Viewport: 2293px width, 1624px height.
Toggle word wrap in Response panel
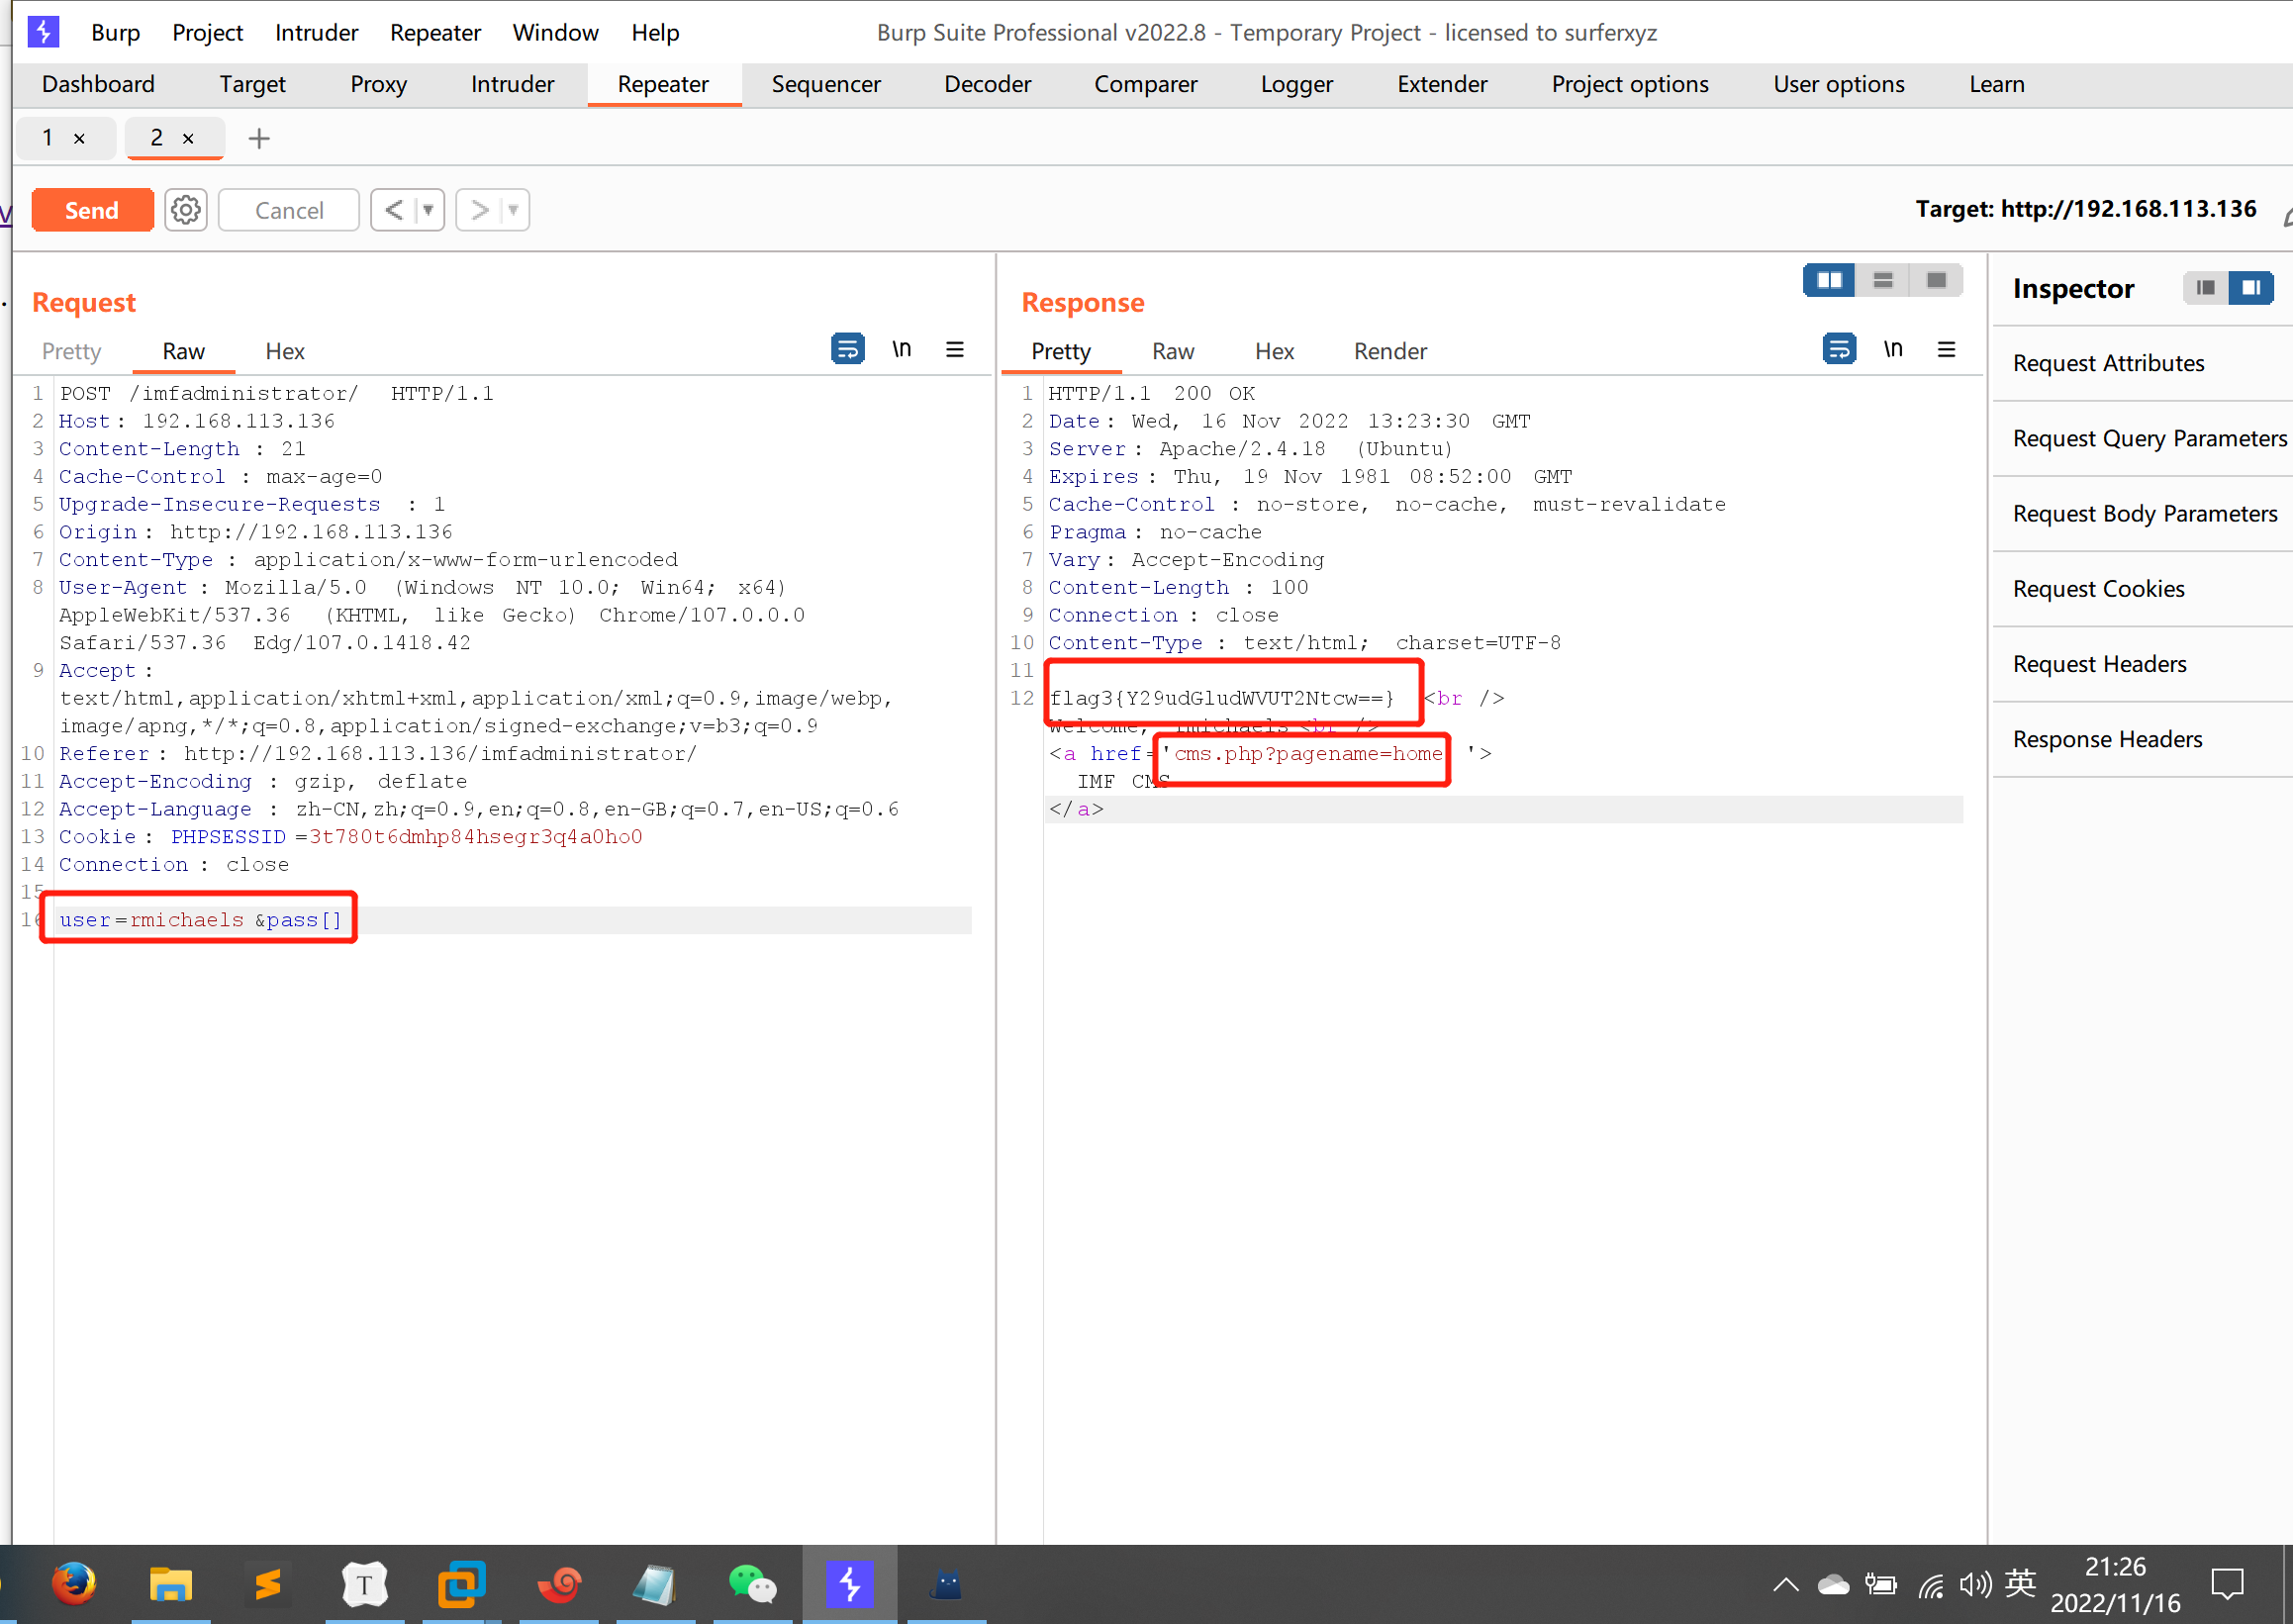pyautogui.click(x=1838, y=349)
